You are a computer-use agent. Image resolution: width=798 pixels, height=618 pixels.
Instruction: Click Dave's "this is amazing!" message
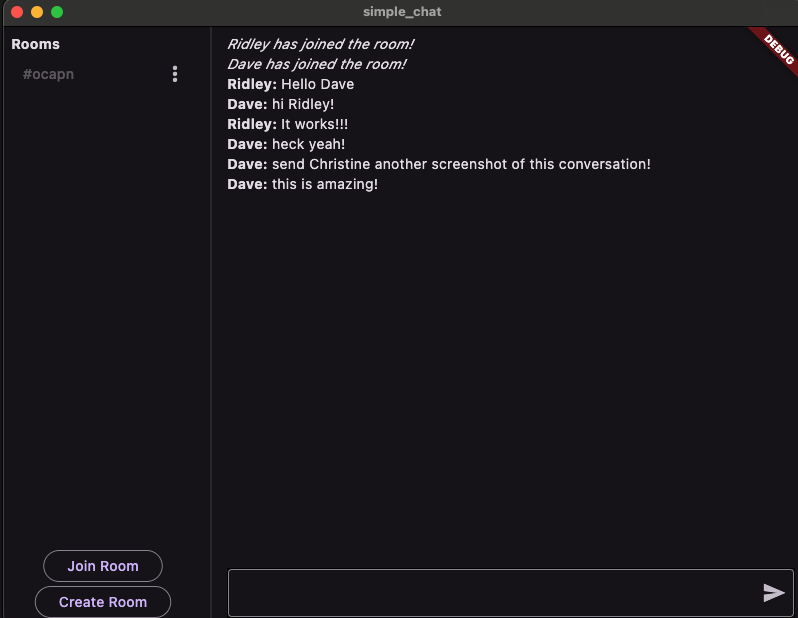(x=302, y=184)
